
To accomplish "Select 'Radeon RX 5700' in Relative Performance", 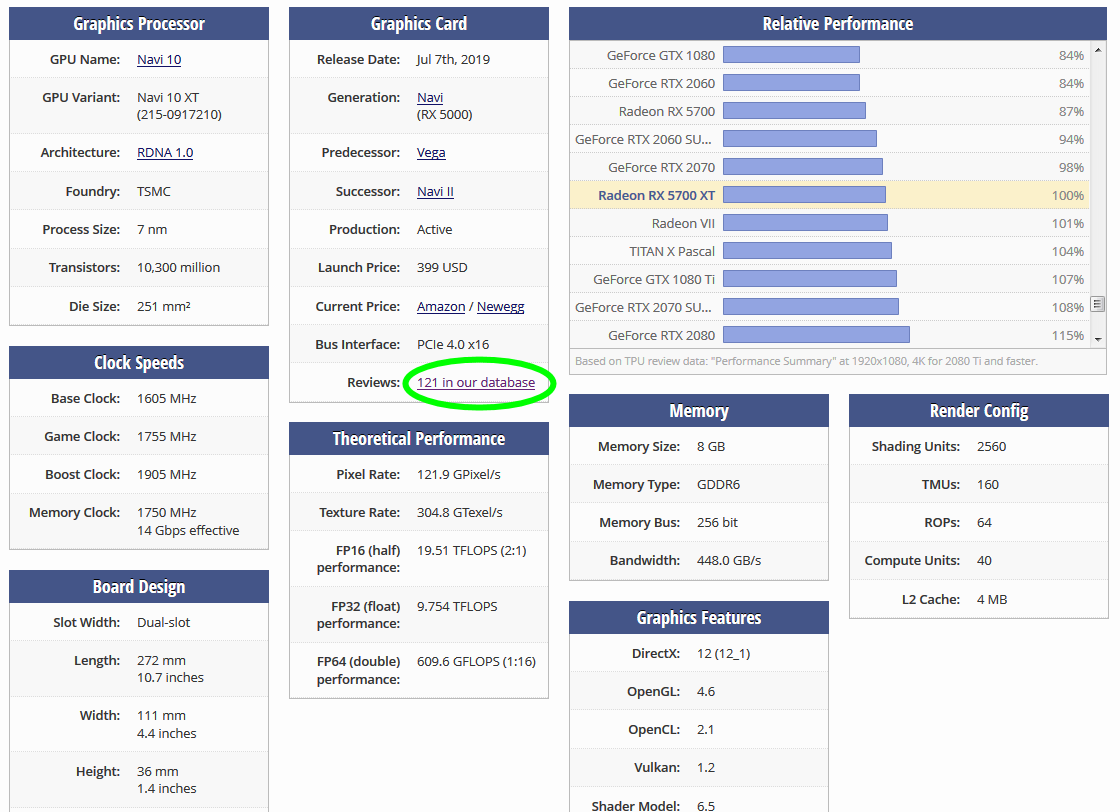I will pos(666,111).
